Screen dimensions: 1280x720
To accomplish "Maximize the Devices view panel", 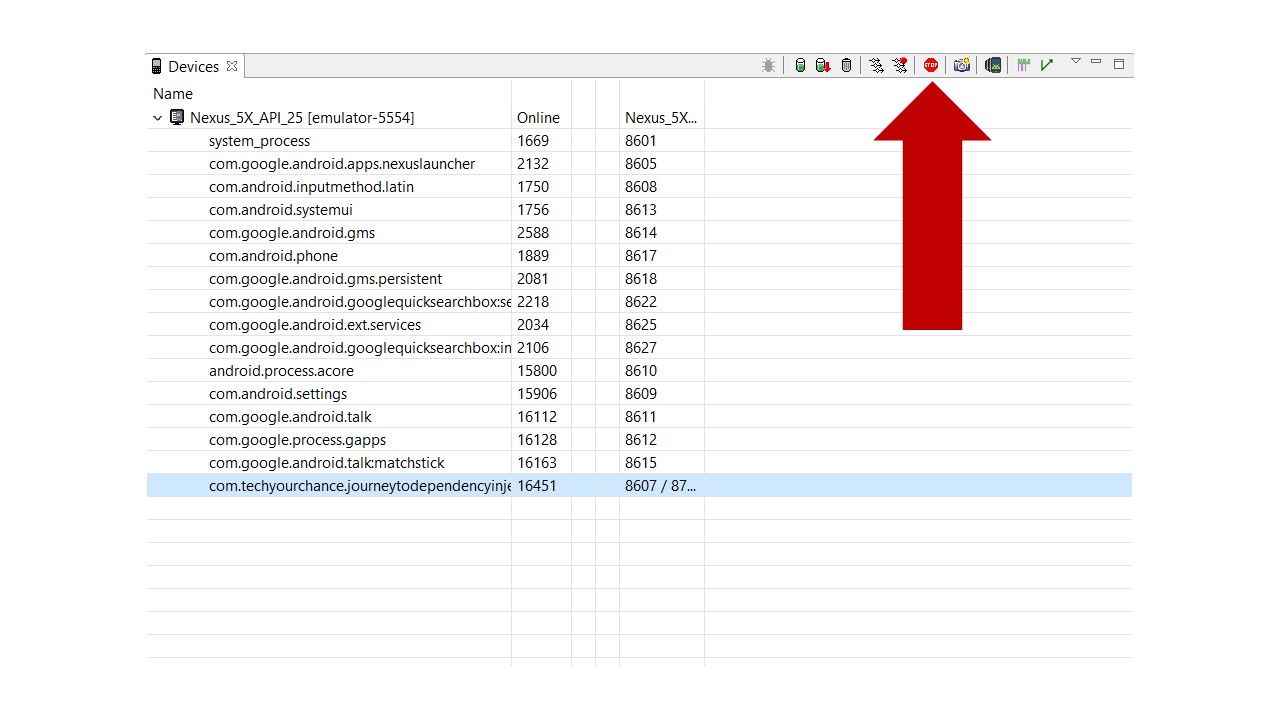I will click(x=1119, y=64).
